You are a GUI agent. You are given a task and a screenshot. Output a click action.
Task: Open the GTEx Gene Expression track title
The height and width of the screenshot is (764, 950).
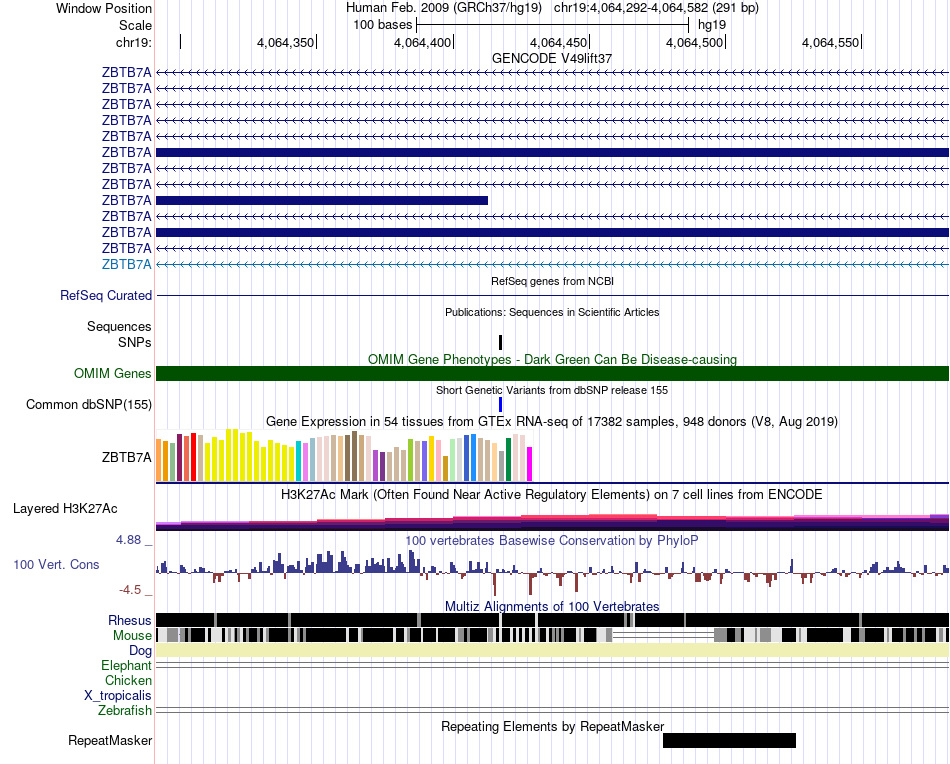click(552, 421)
